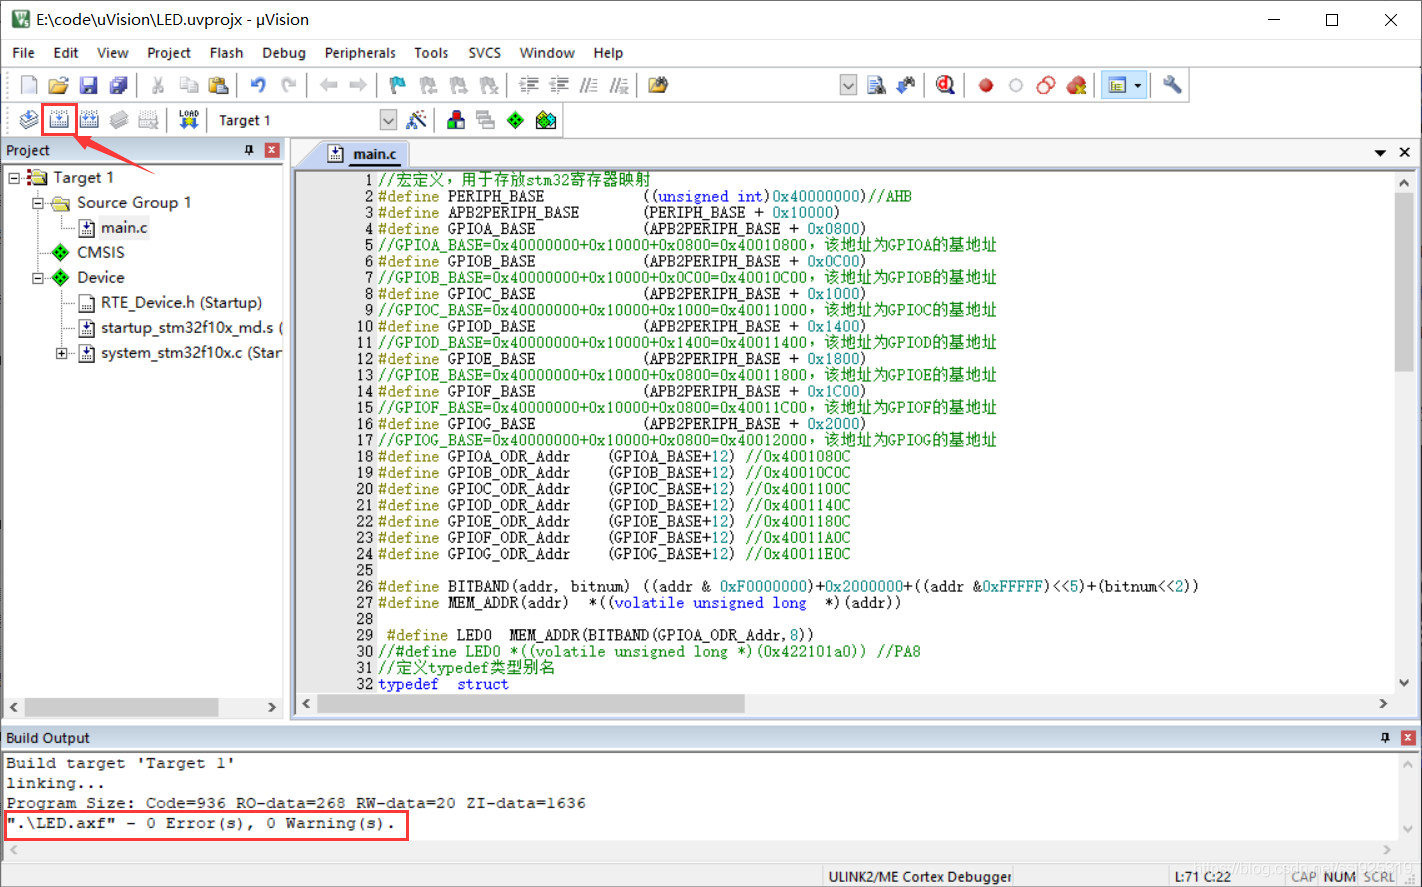Expand the system_stm32f10x.c node
The image size is (1422, 887).
coord(62,353)
